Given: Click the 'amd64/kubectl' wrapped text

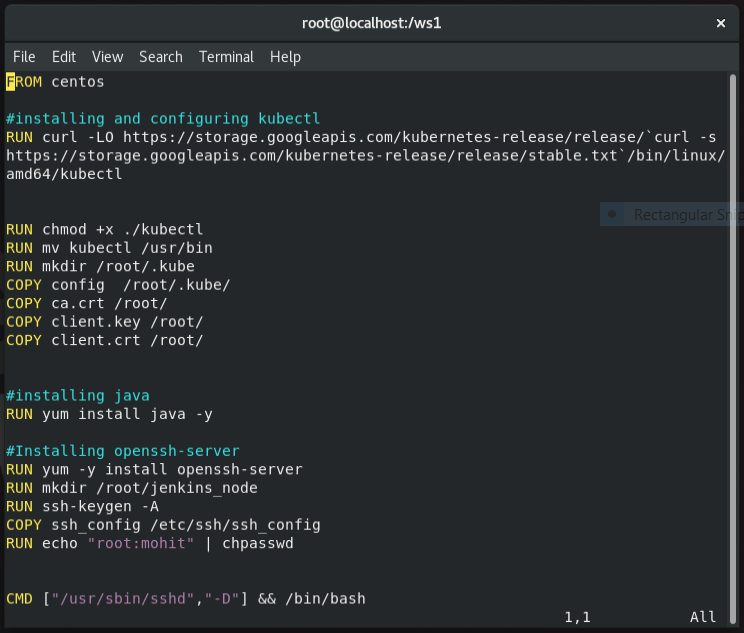Looking at the screenshot, I should pyautogui.click(x=64, y=174).
